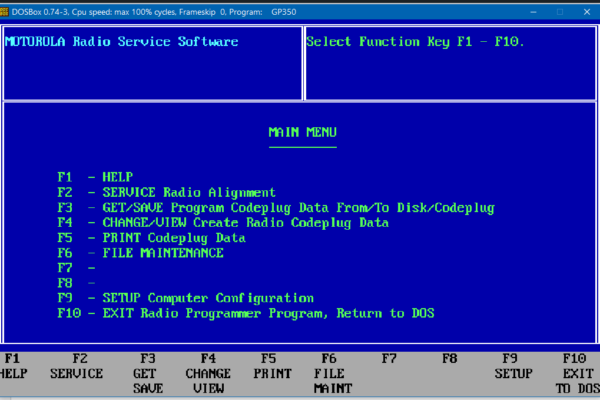Choose 'SERVICE Radio Alignment' main menu entry
This screenshot has width=600, height=400.
166,192
